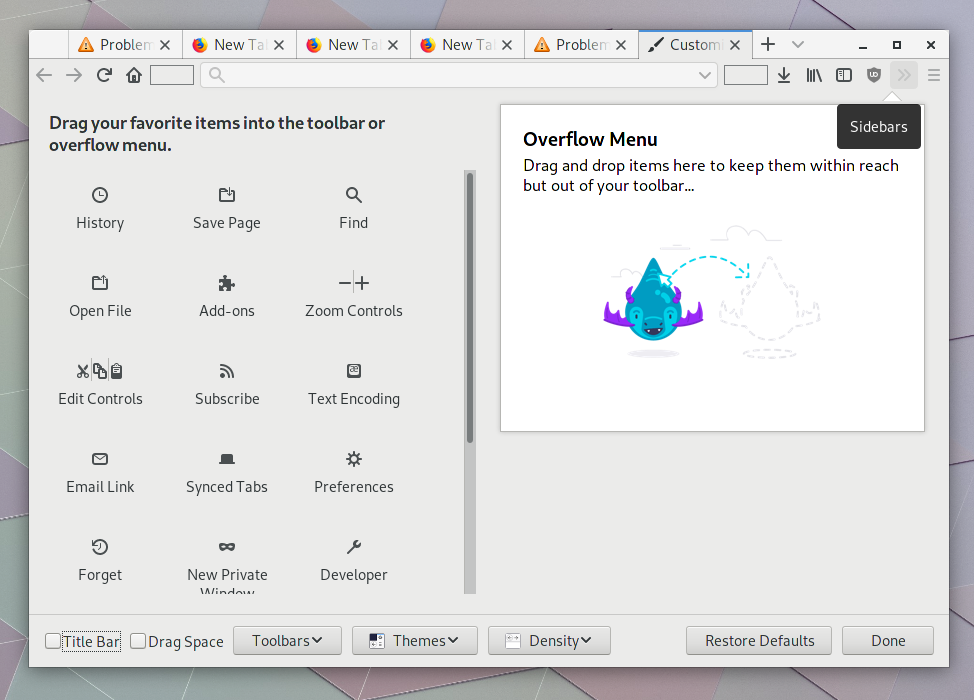Switch to the first Problem loading tab
This screenshot has height=700, width=974.
coord(125,45)
